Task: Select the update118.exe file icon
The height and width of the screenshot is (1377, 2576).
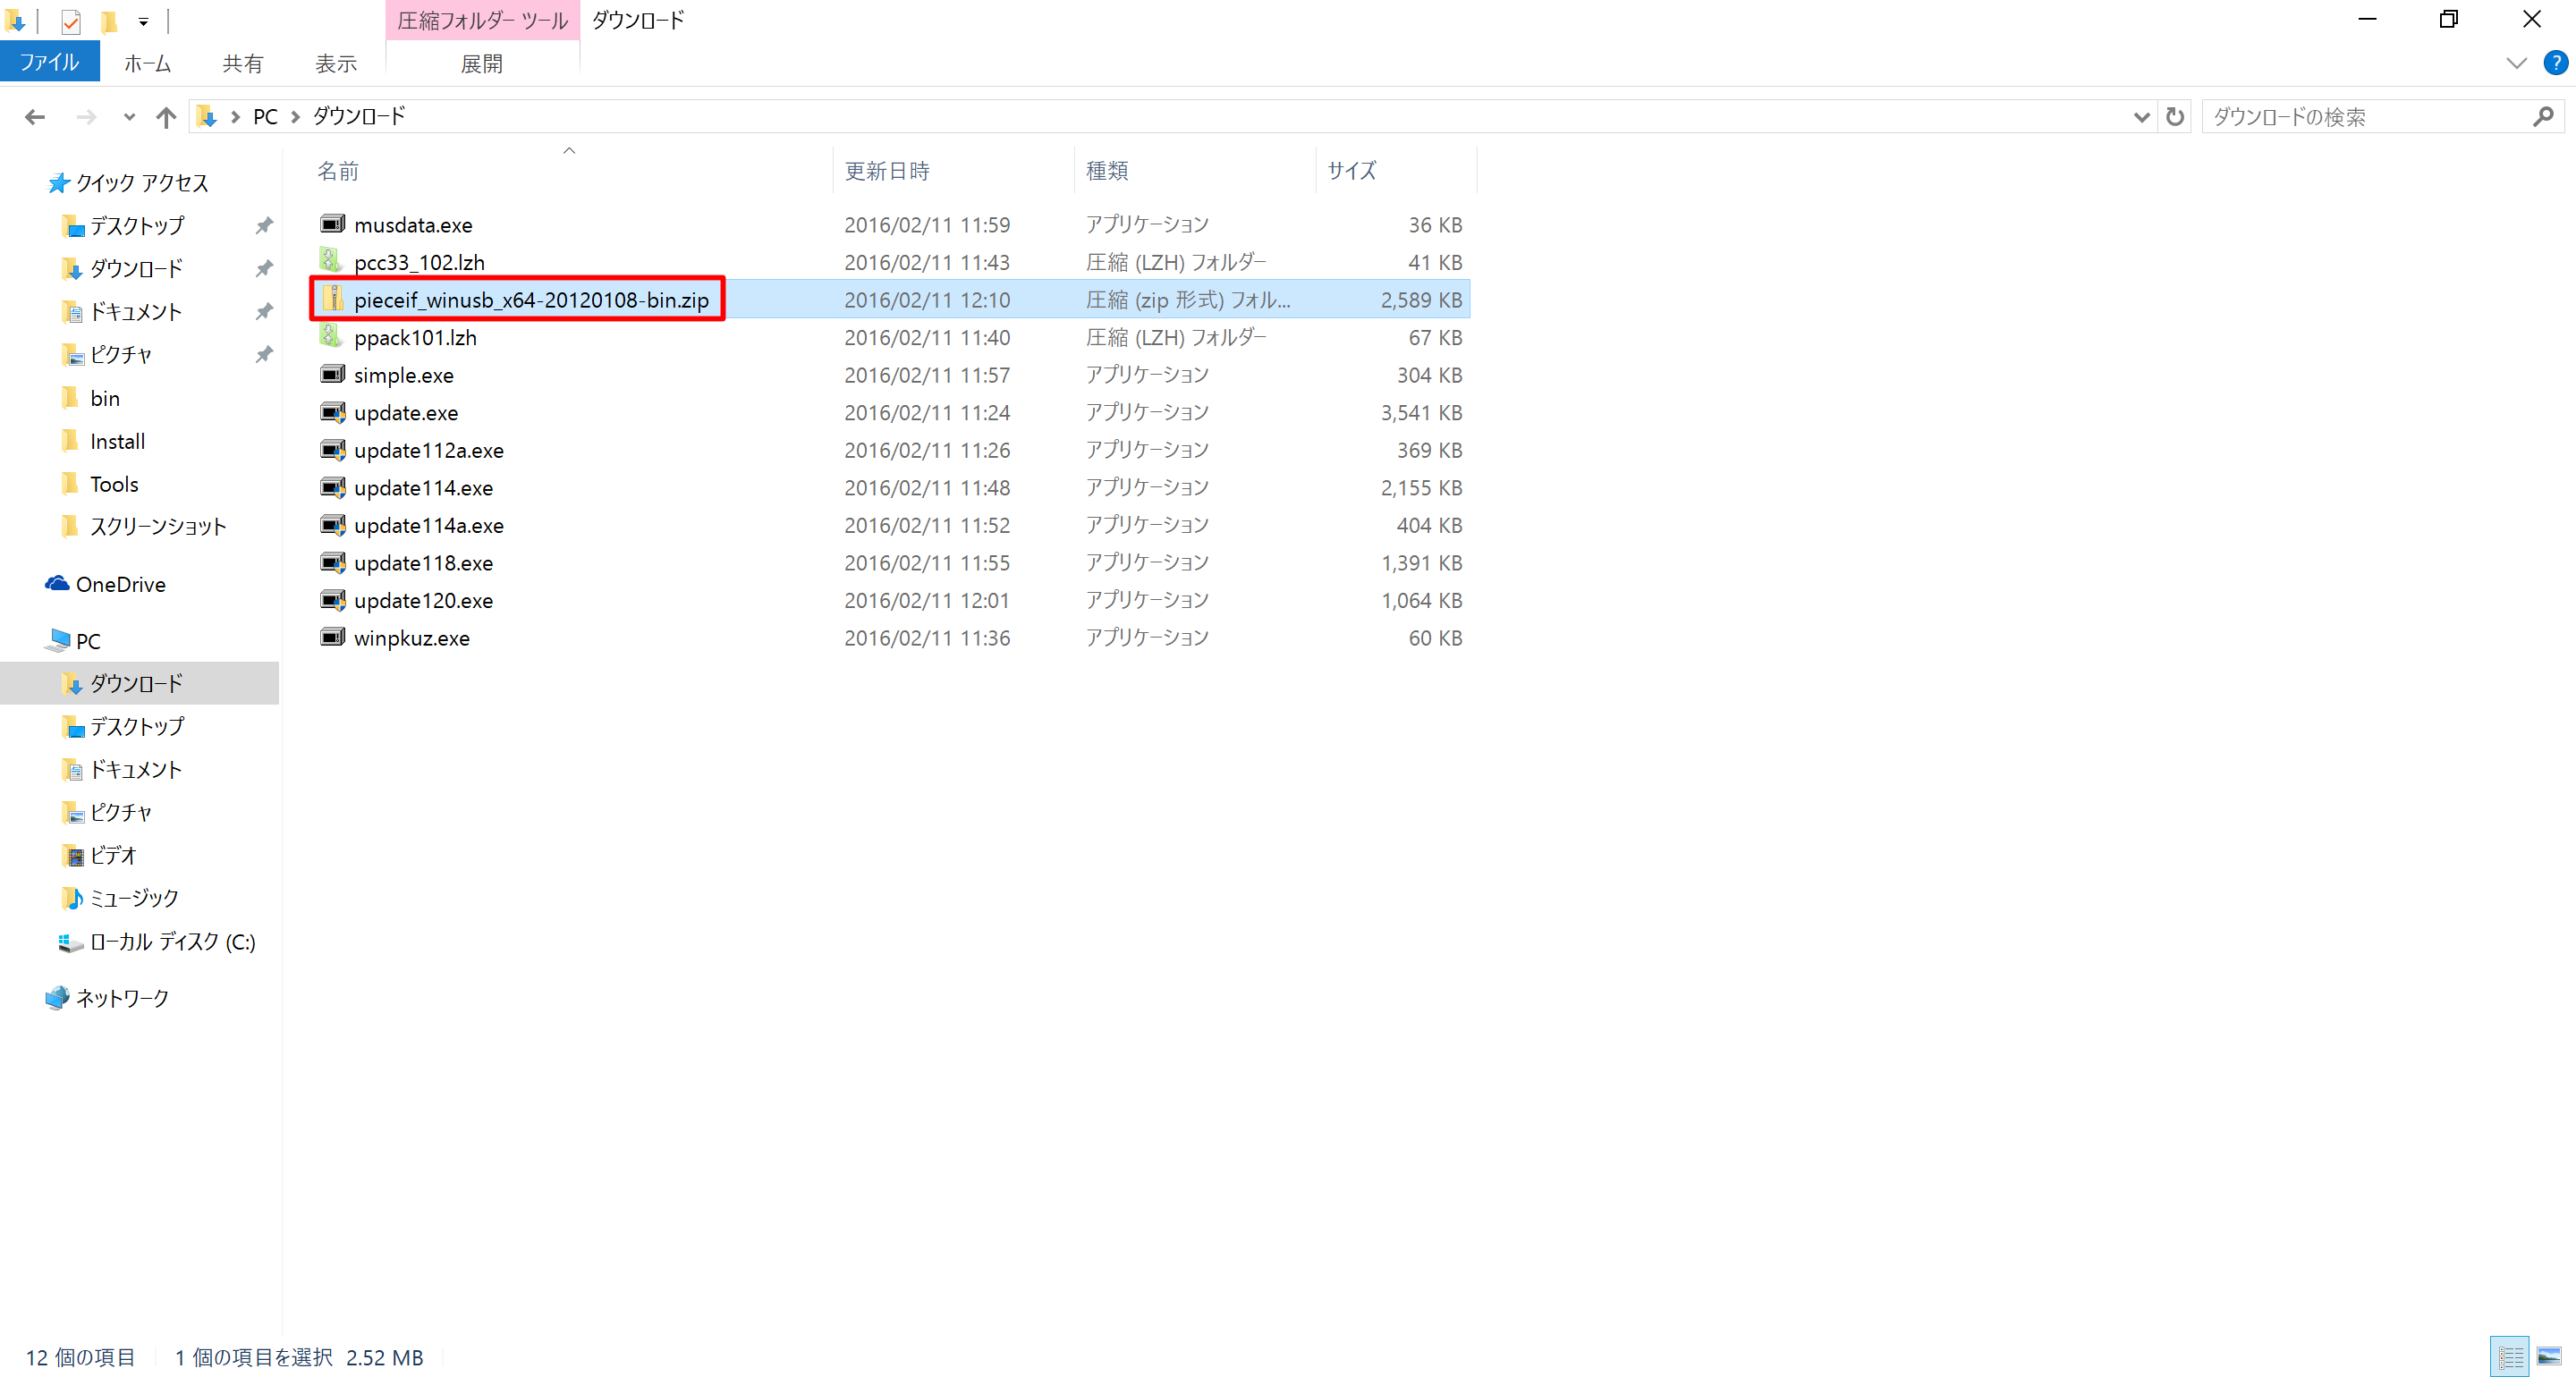Action: (x=332, y=562)
